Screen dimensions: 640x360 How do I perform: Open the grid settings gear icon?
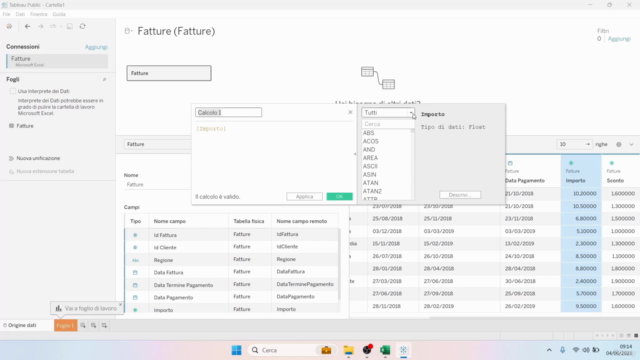click(619, 144)
